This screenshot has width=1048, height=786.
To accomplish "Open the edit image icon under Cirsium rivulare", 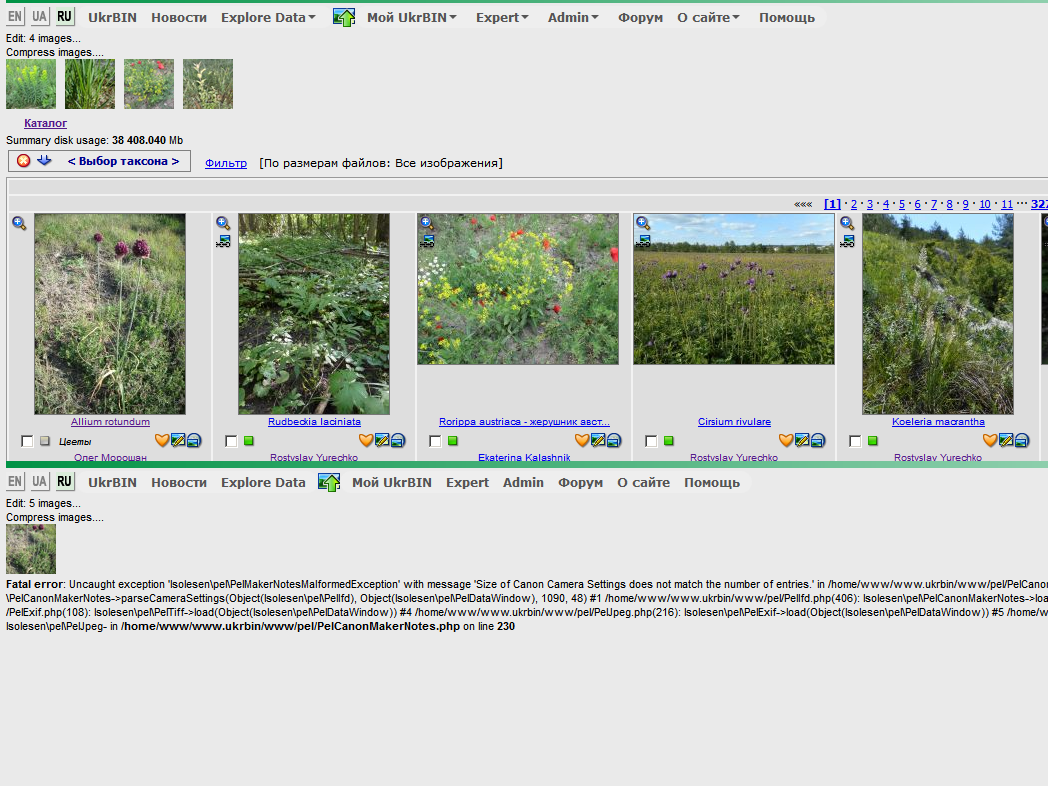I will [802, 441].
